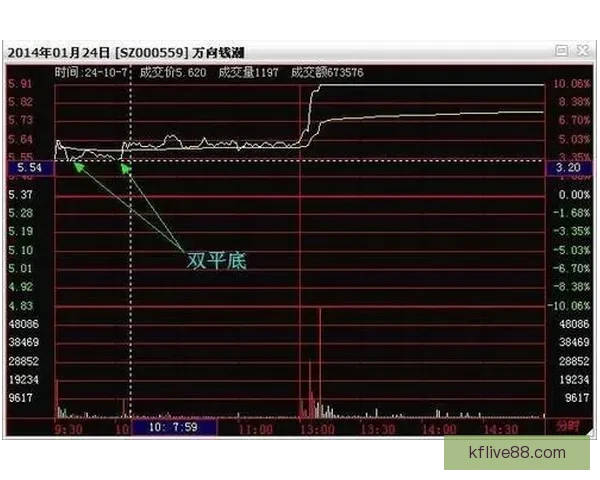The image size is (600, 480).
Task: Click the 14:00 time axis label
Action: pos(439,429)
